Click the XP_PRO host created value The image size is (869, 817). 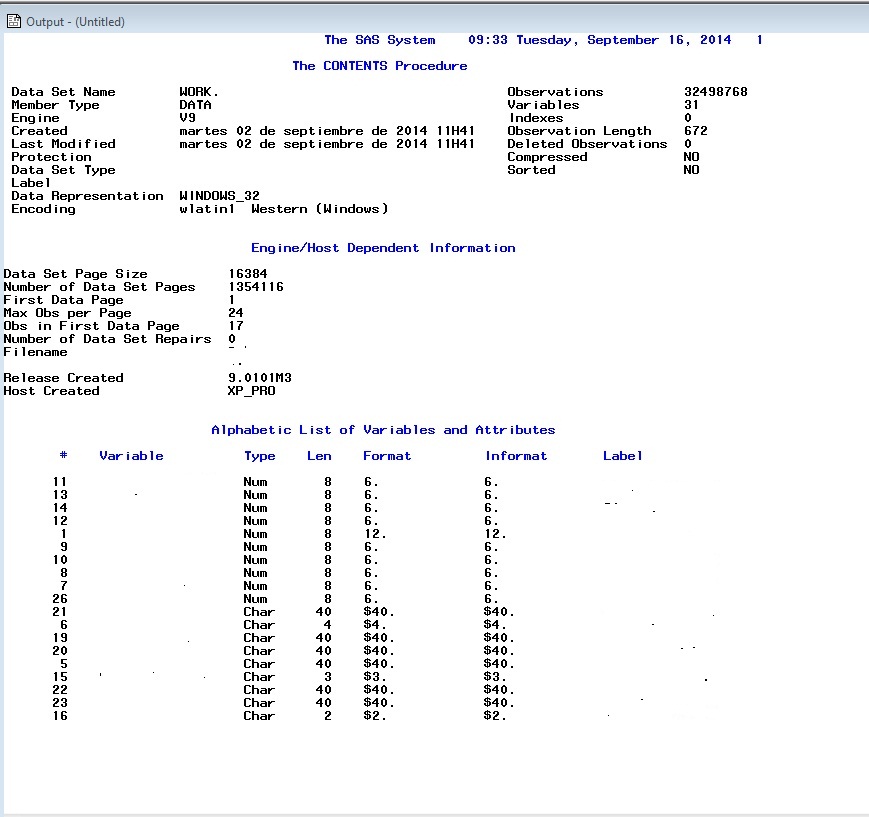point(251,391)
